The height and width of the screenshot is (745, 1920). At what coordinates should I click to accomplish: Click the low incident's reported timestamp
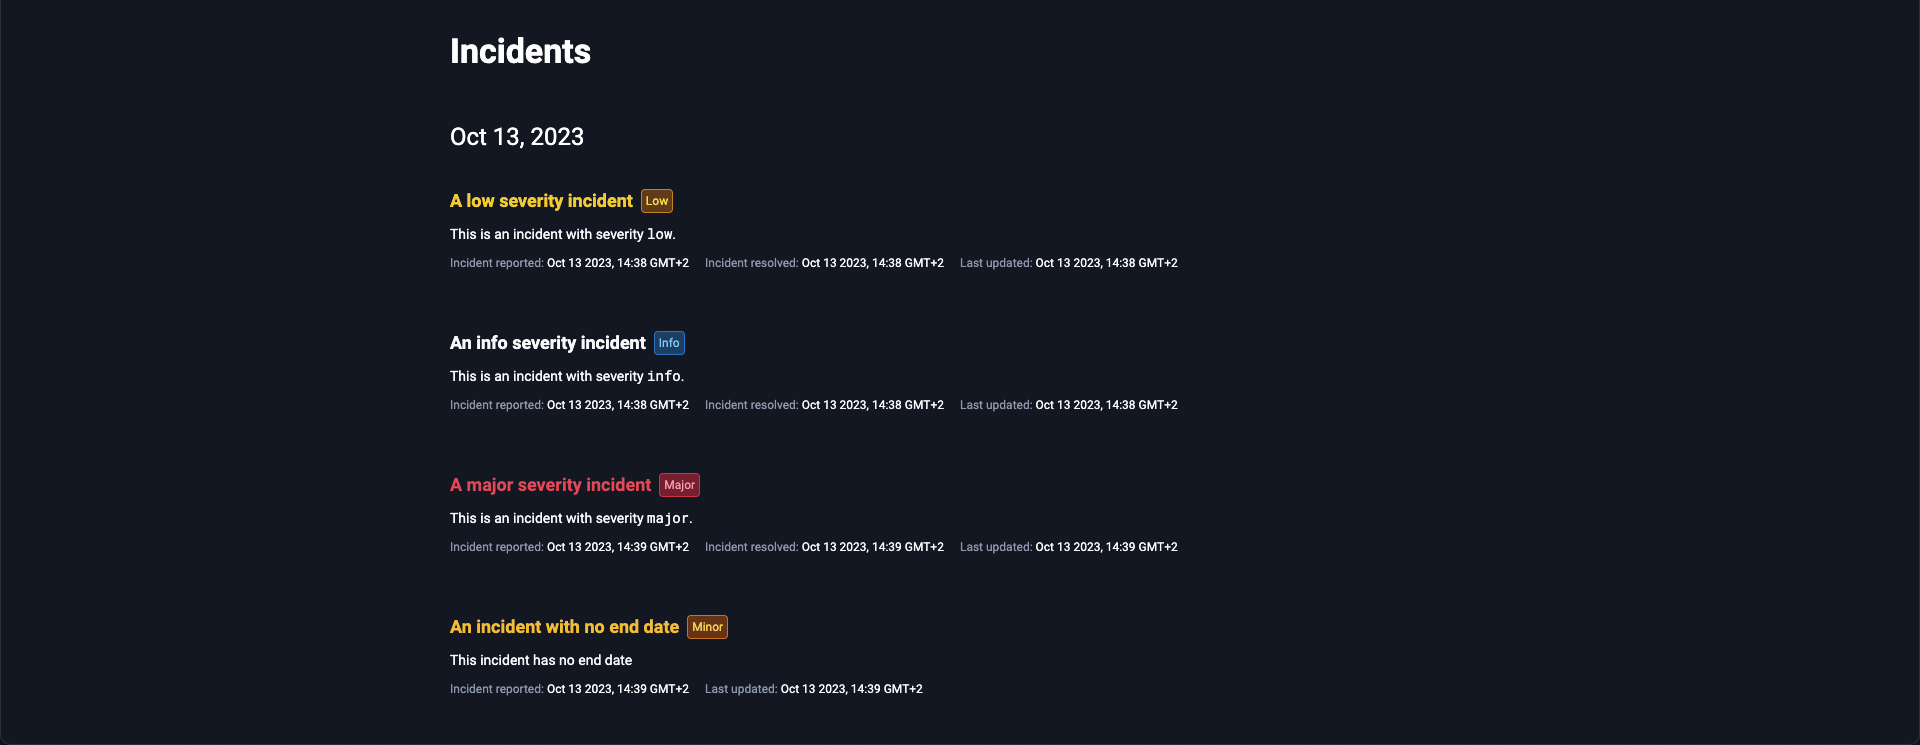[x=617, y=263]
